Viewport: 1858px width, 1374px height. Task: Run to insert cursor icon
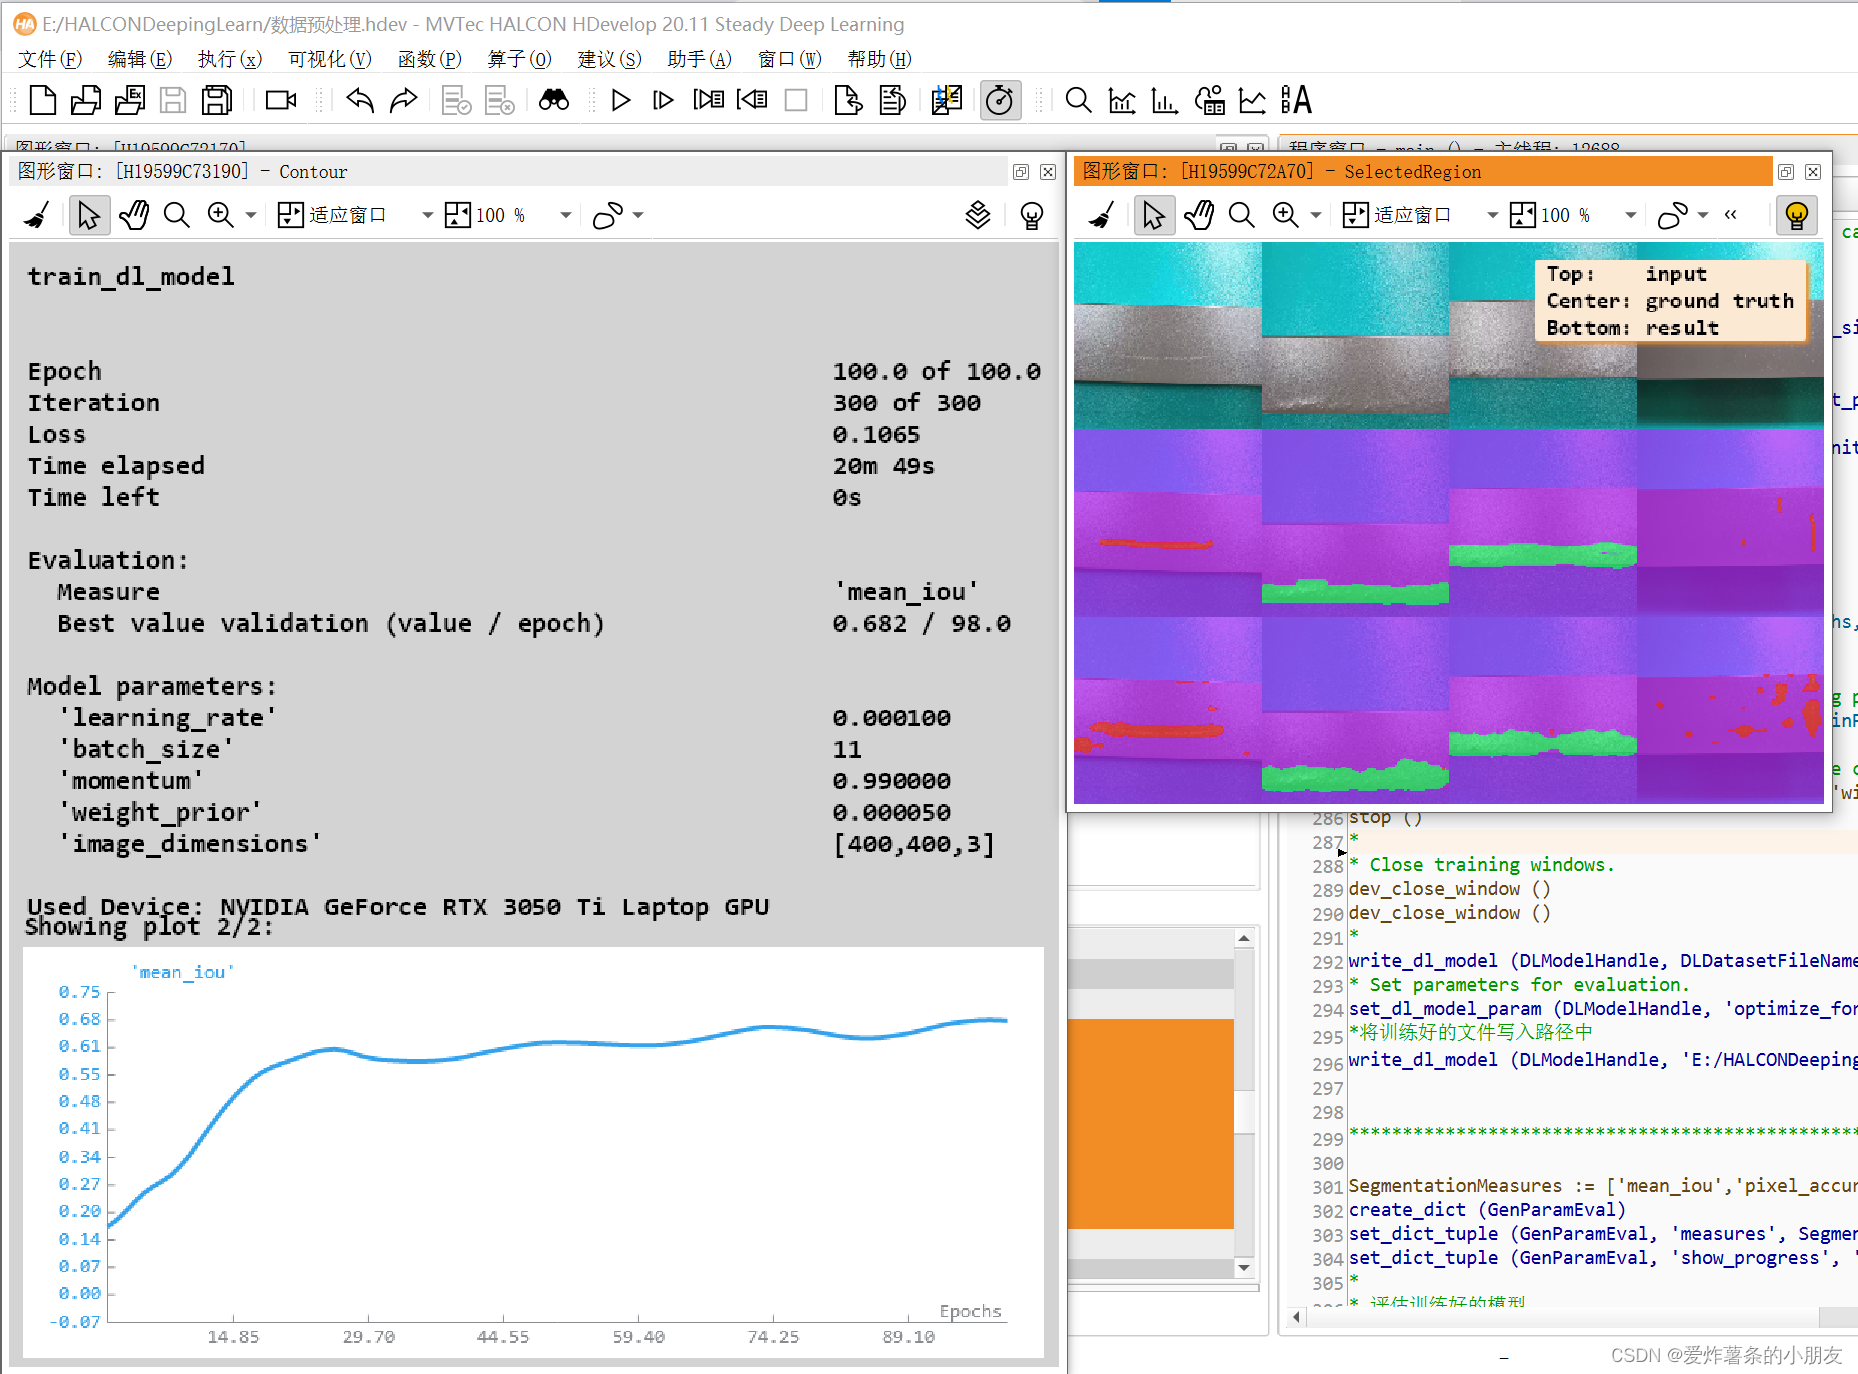(663, 100)
